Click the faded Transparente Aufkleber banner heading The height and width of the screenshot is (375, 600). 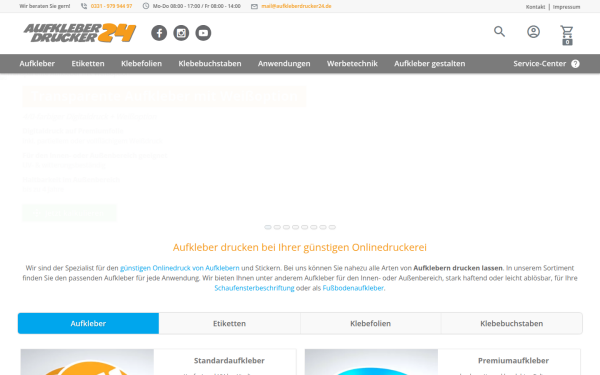[164, 96]
